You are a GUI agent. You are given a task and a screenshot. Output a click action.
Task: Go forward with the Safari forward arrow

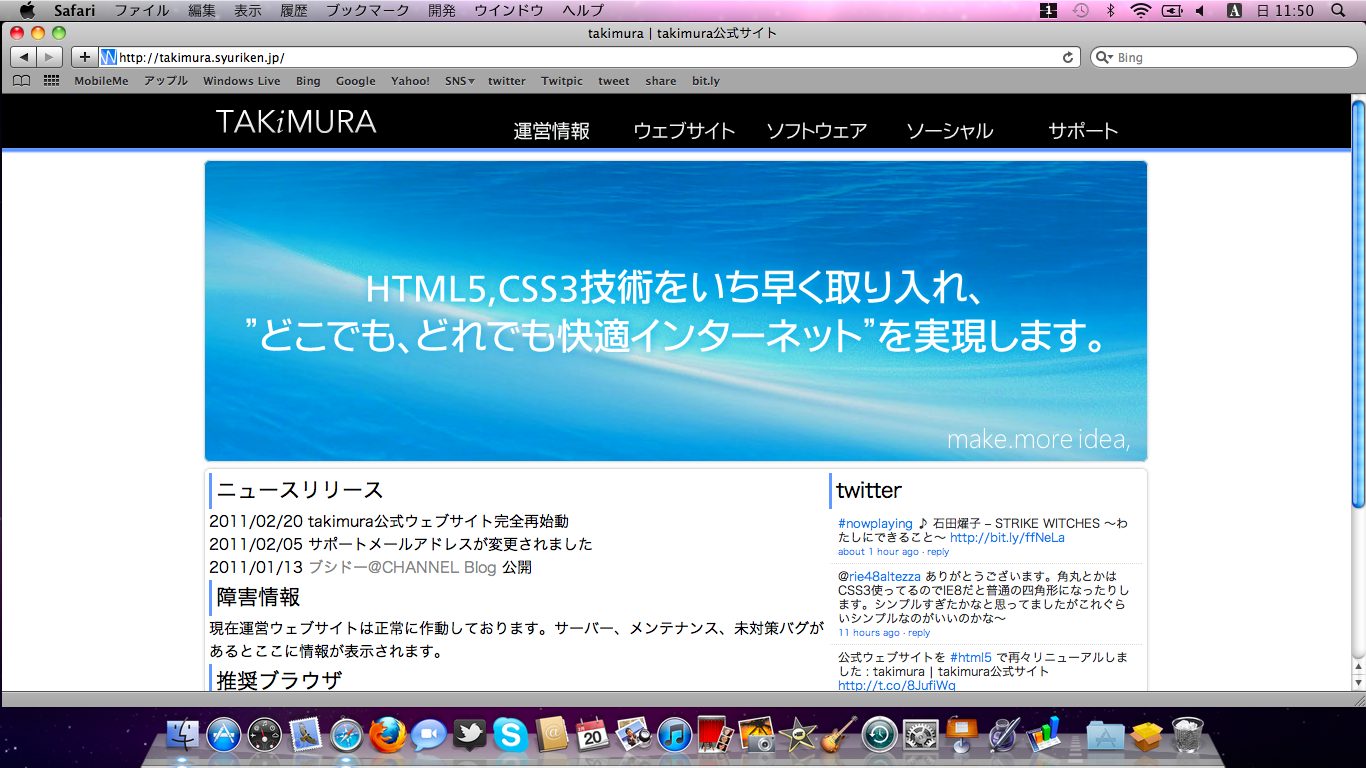tap(49, 57)
